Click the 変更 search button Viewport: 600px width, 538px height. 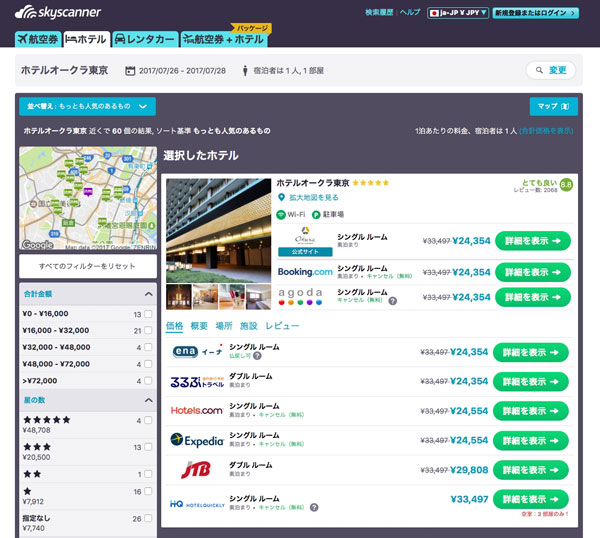[551, 70]
